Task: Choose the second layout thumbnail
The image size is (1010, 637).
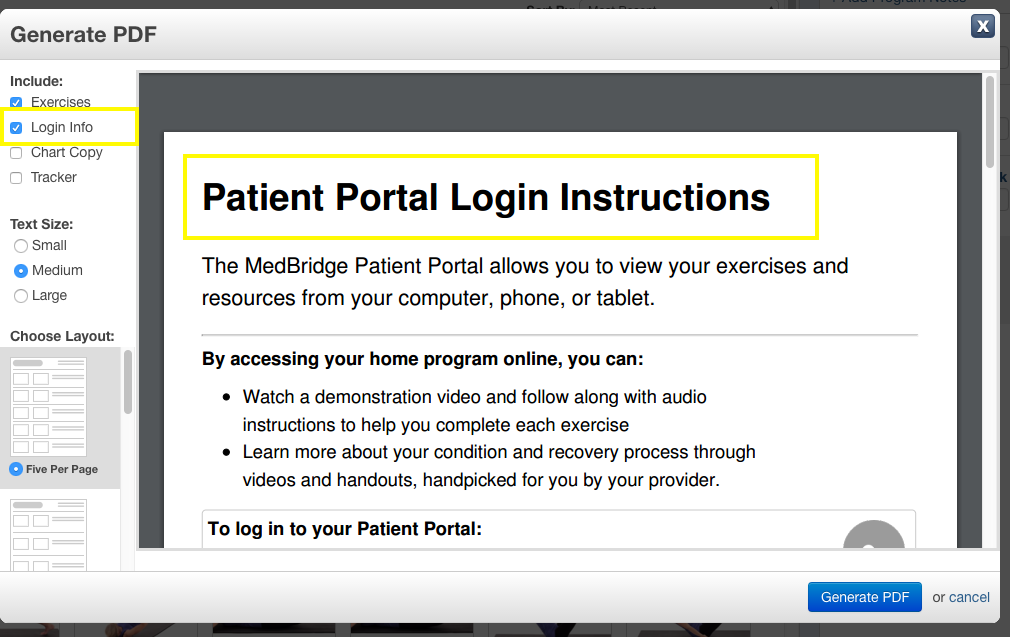Action: point(48,535)
